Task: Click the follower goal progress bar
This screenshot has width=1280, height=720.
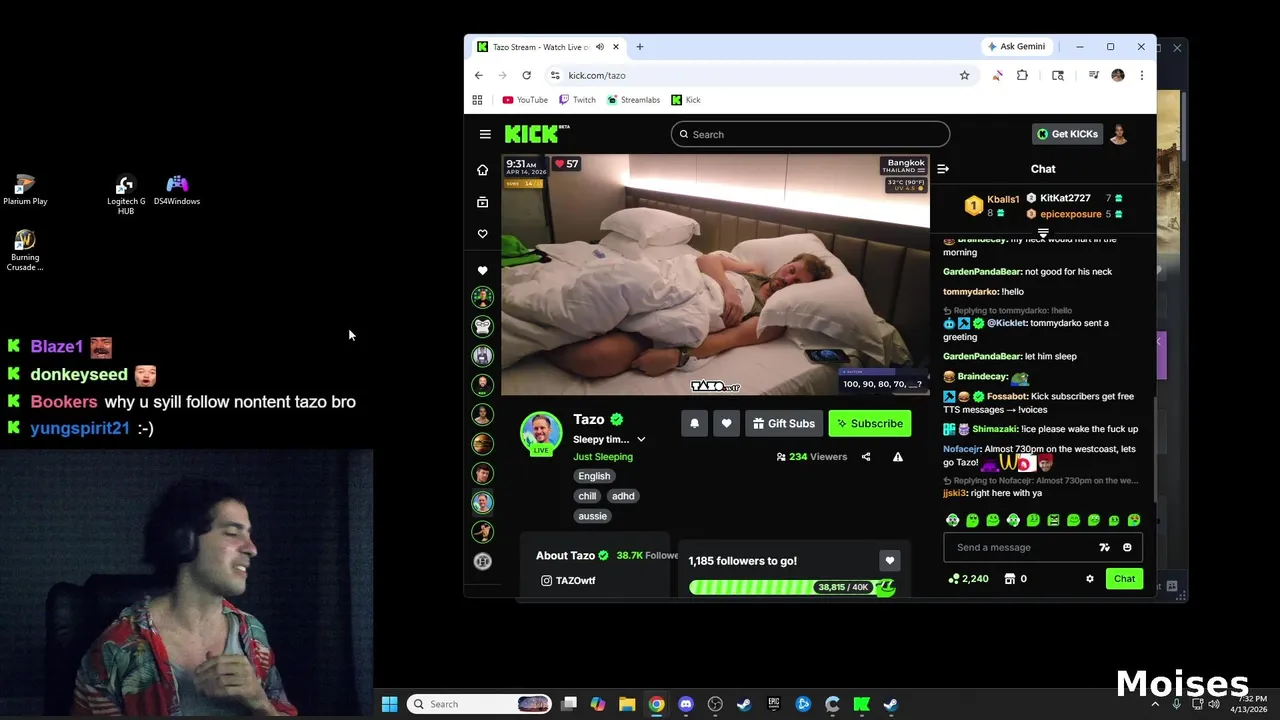Action: click(791, 587)
